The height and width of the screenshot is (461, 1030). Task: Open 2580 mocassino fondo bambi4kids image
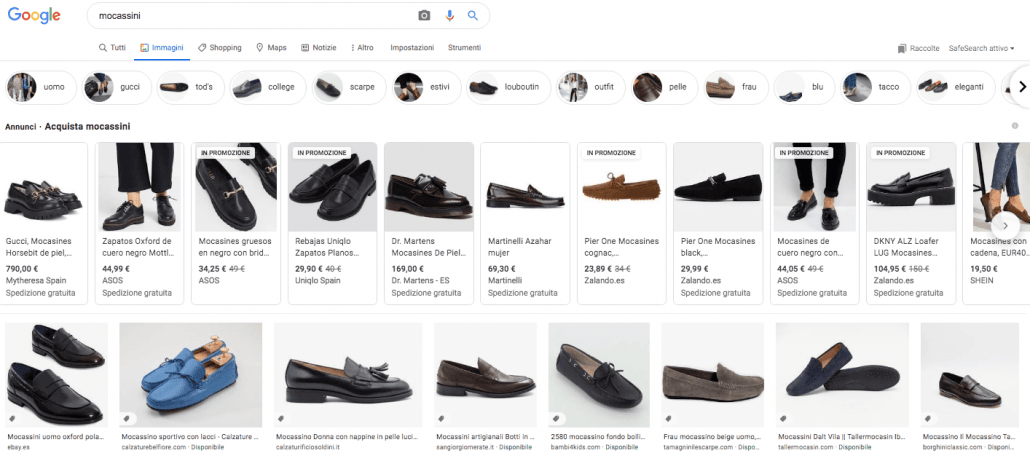[599, 375]
